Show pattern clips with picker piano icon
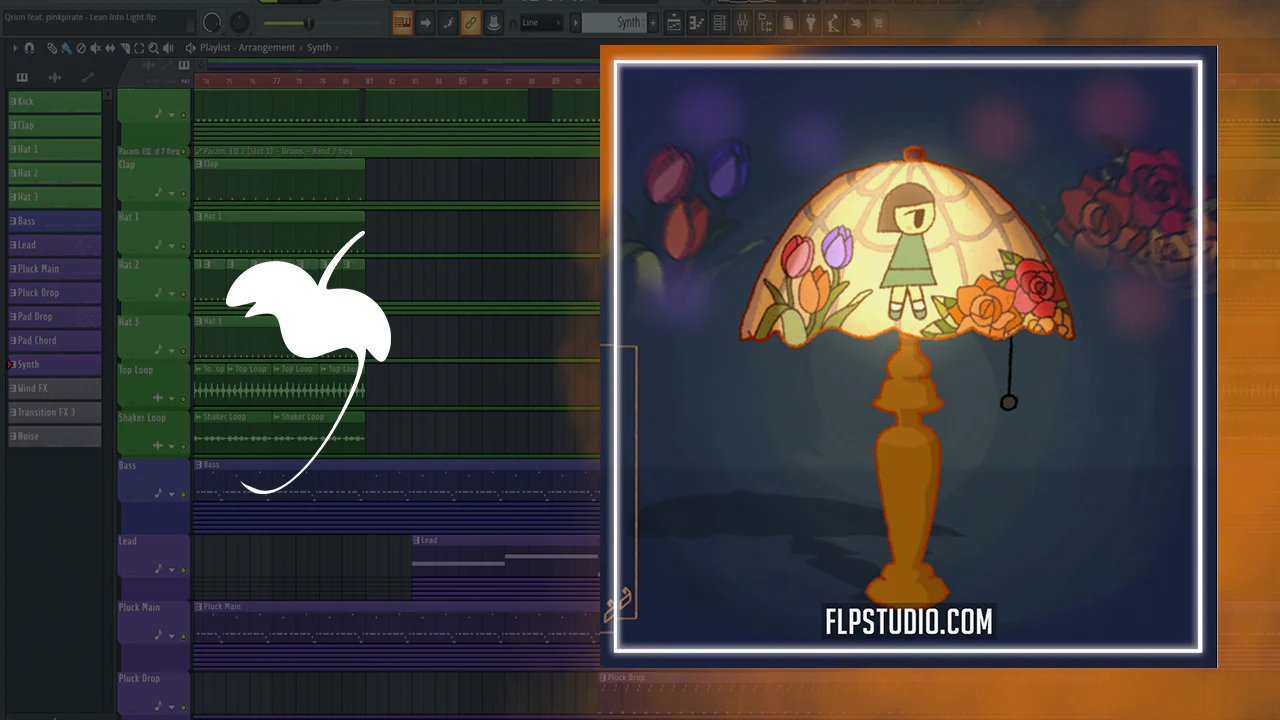Viewport: 1280px width, 720px height. pyautogui.click(x=22, y=77)
